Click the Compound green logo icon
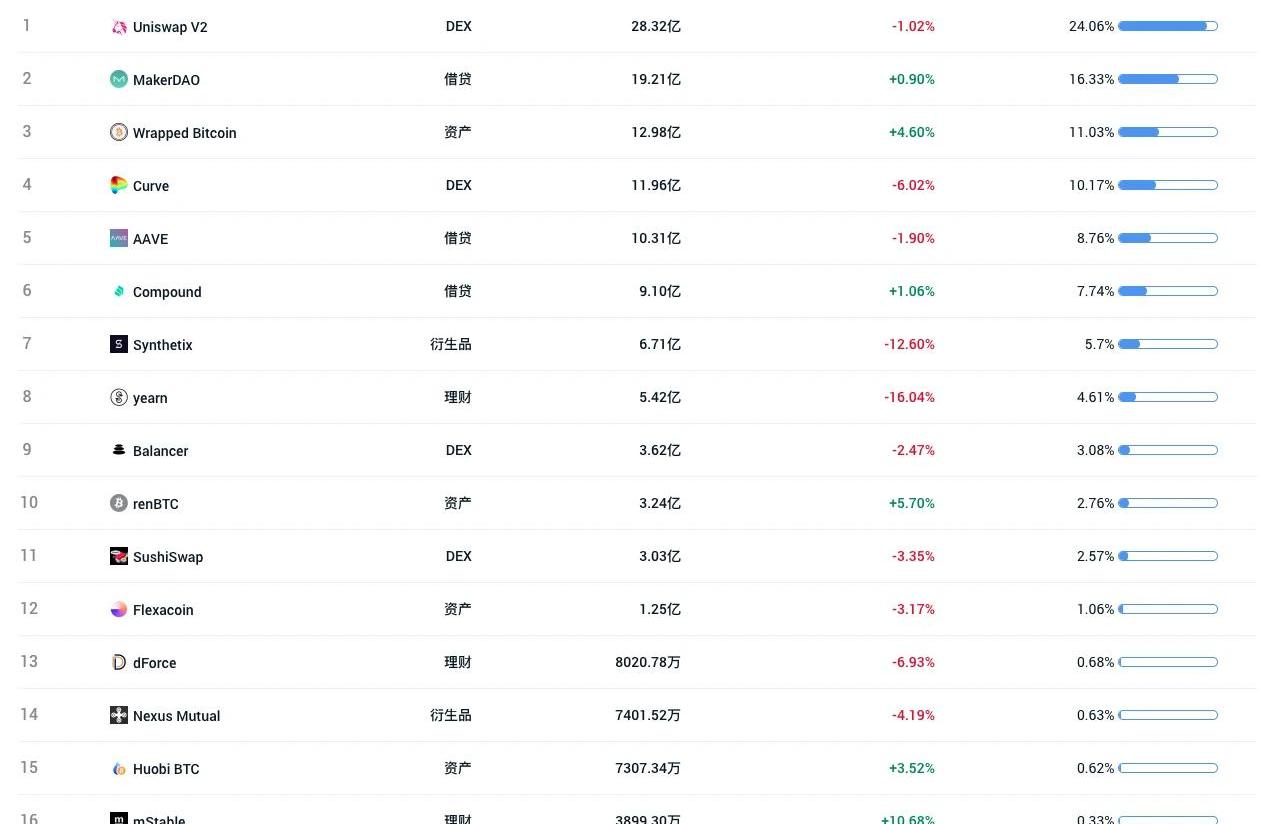The image size is (1264, 824). pyautogui.click(x=119, y=291)
